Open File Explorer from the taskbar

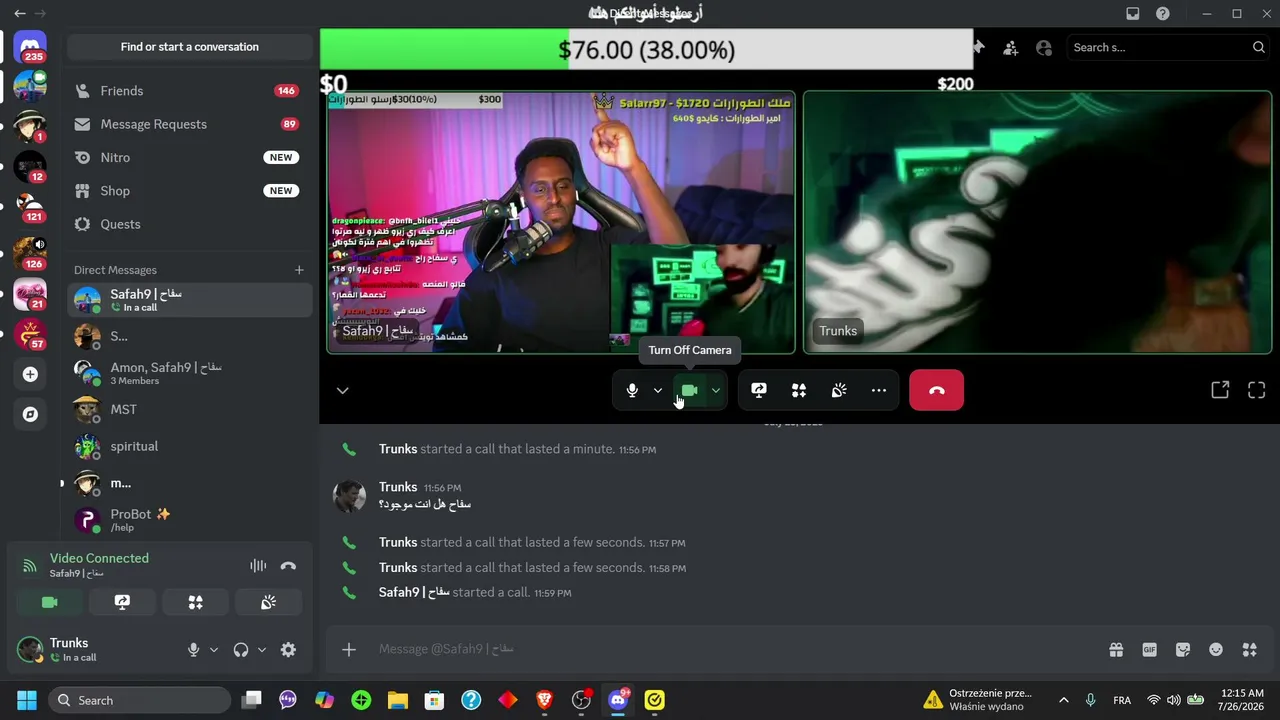(398, 700)
